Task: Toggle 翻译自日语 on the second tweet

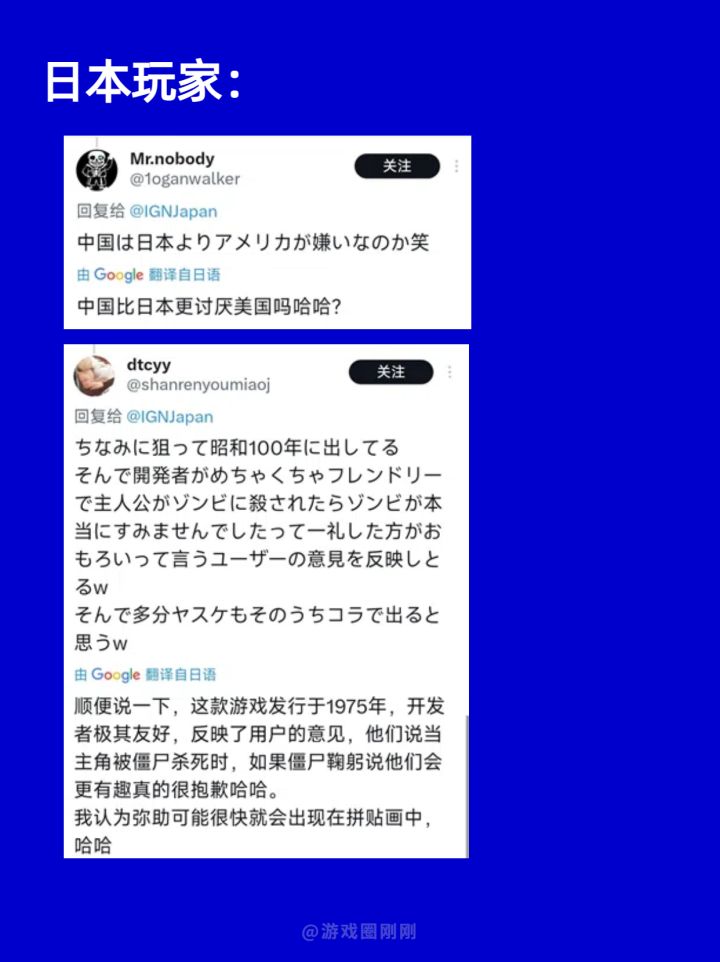Action: [x=180, y=675]
